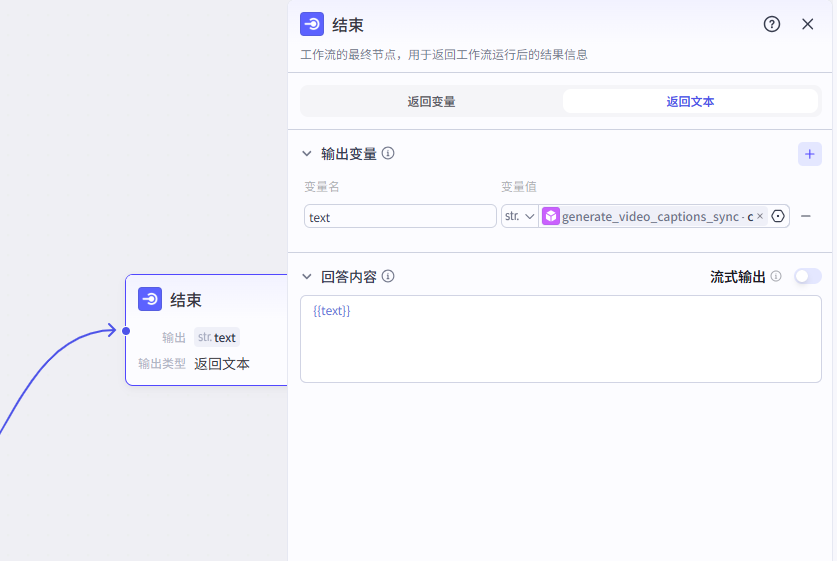The height and width of the screenshot is (561, 837).
Task: Select the 返回文本 tab
Action: (x=690, y=101)
